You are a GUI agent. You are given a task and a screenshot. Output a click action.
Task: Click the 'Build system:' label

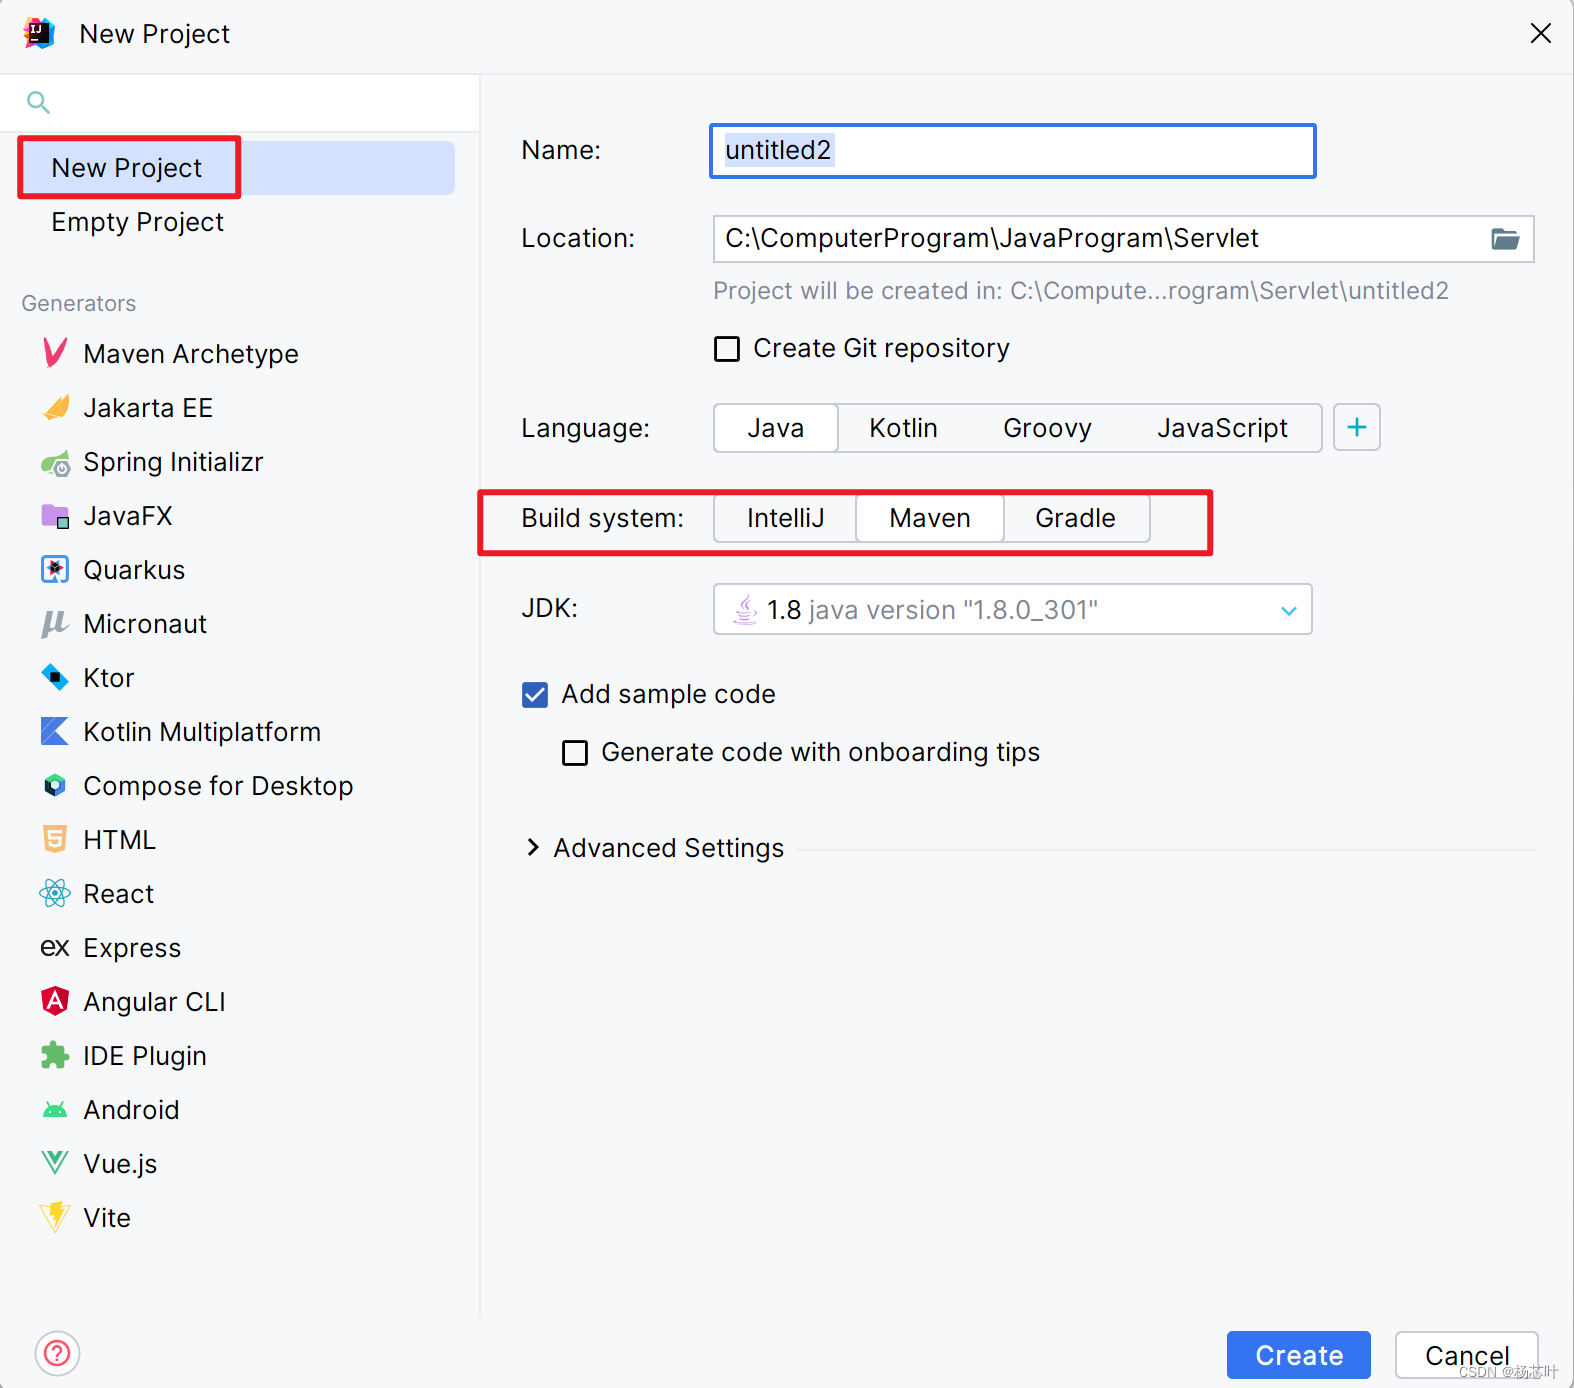pyautogui.click(x=602, y=518)
